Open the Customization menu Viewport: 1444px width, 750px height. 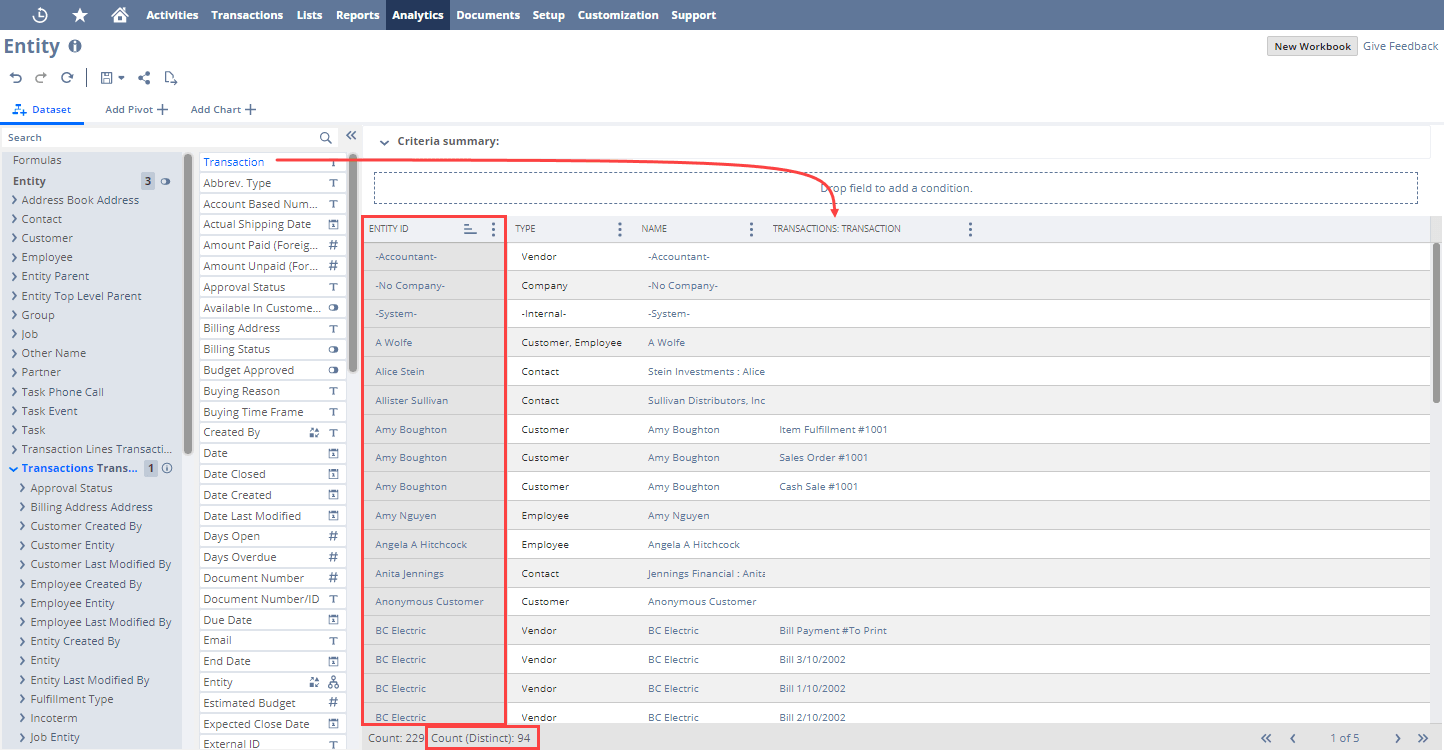pyautogui.click(x=618, y=15)
